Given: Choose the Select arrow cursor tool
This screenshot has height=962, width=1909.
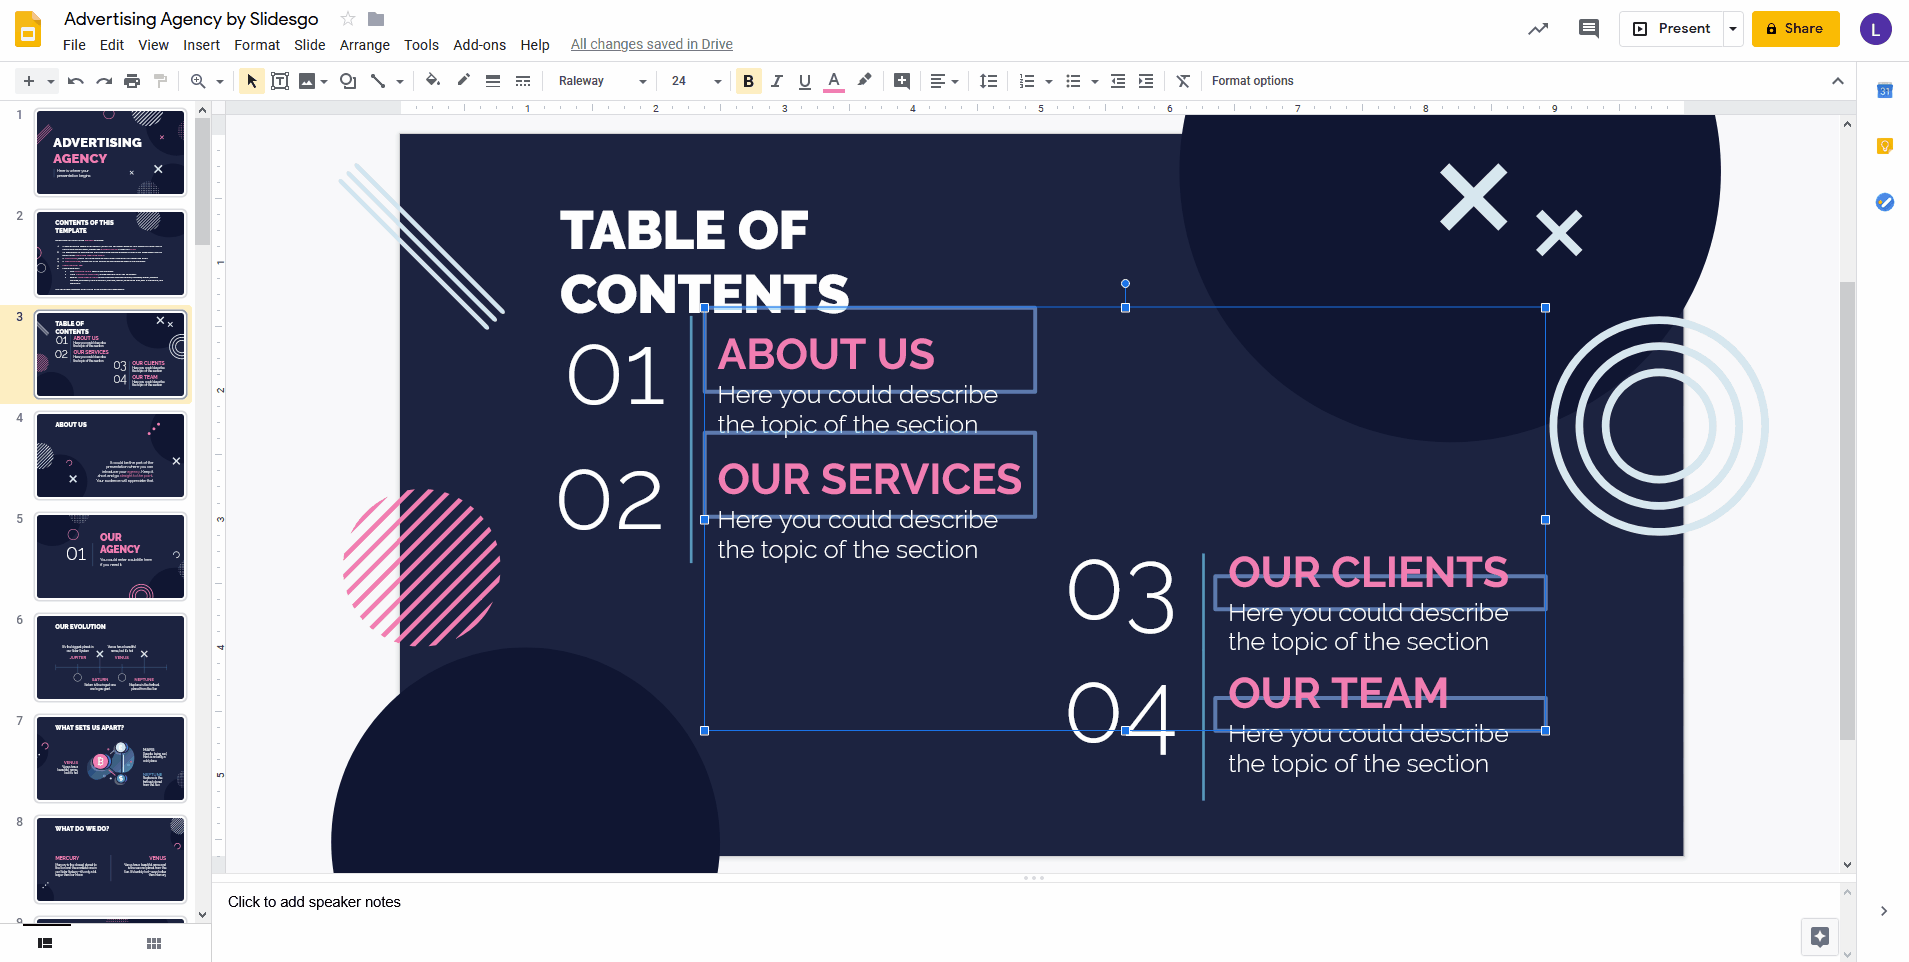Looking at the screenshot, I should point(251,81).
